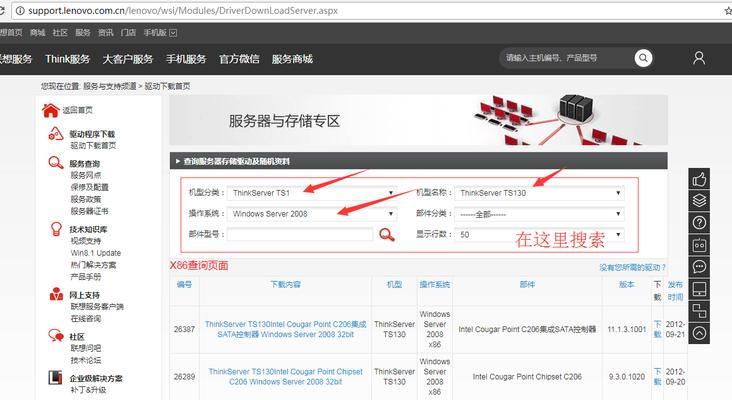Click the 企业级解决方案 icon
The image size is (732, 400).
pos(56,377)
